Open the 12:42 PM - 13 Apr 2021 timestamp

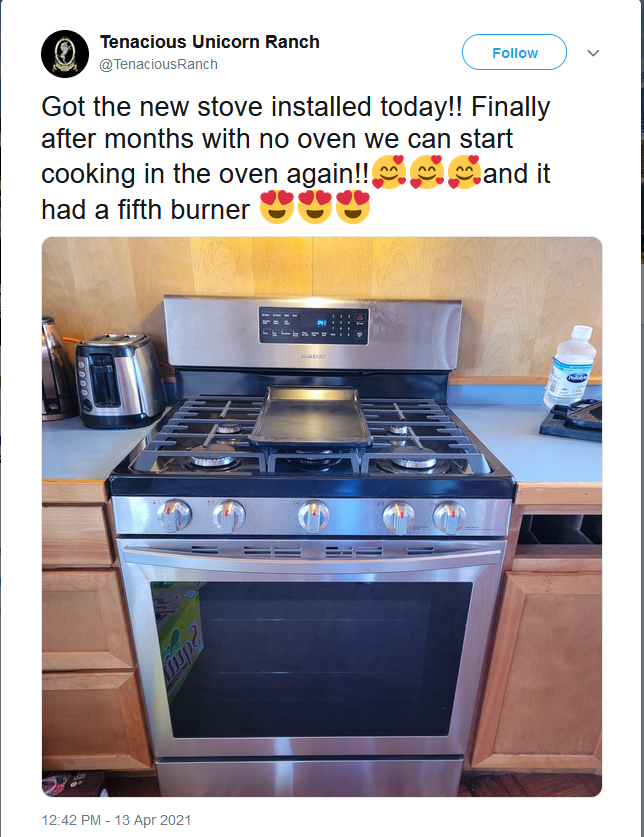[116, 820]
